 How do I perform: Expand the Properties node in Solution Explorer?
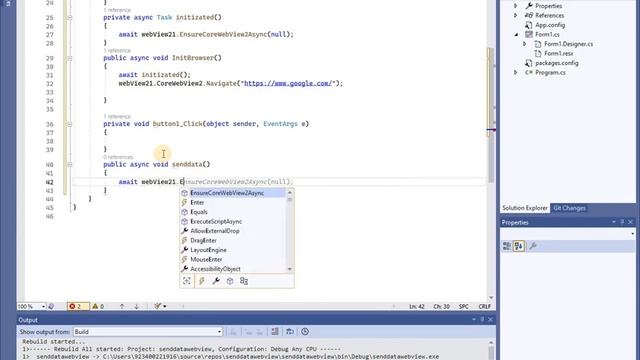(x=516, y=6)
